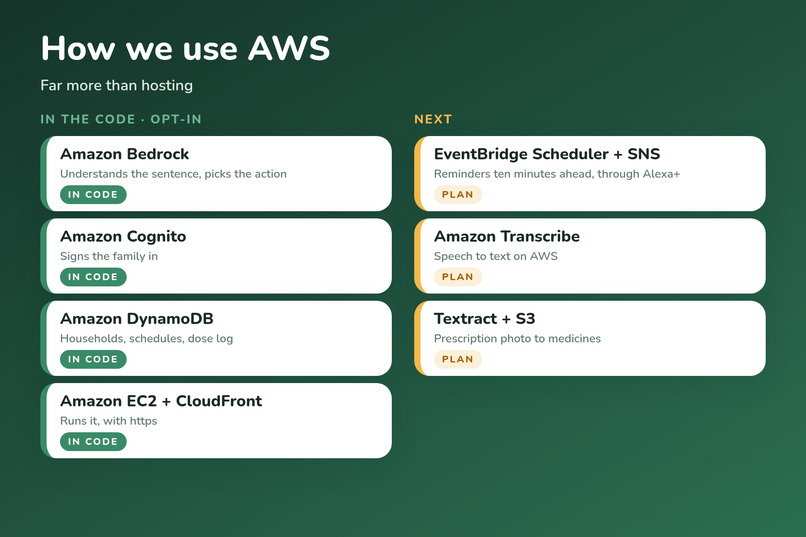Image resolution: width=806 pixels, height=537 pixels.
Task: Open the Amazon Transcribe card
Action: point(590,256)
